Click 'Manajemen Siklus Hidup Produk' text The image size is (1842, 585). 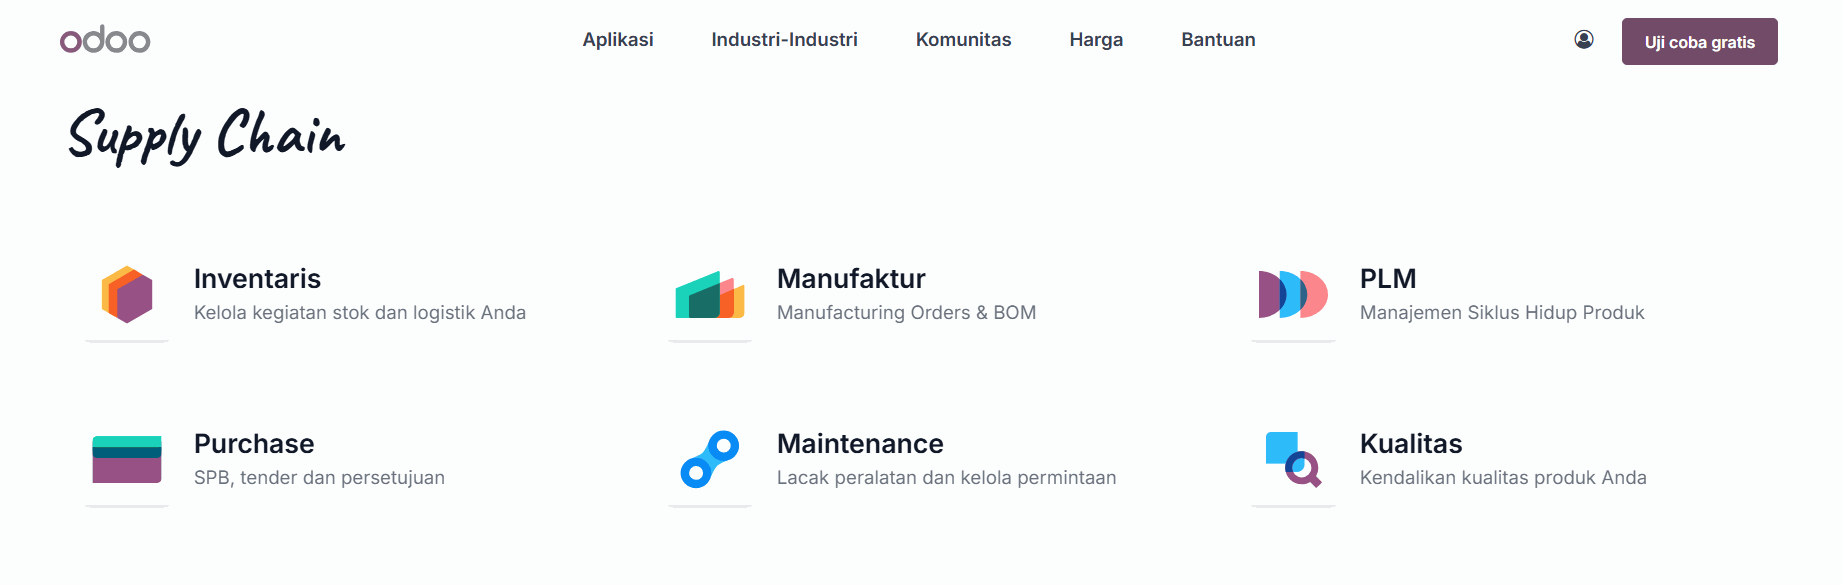click(x=1502, y=313)
